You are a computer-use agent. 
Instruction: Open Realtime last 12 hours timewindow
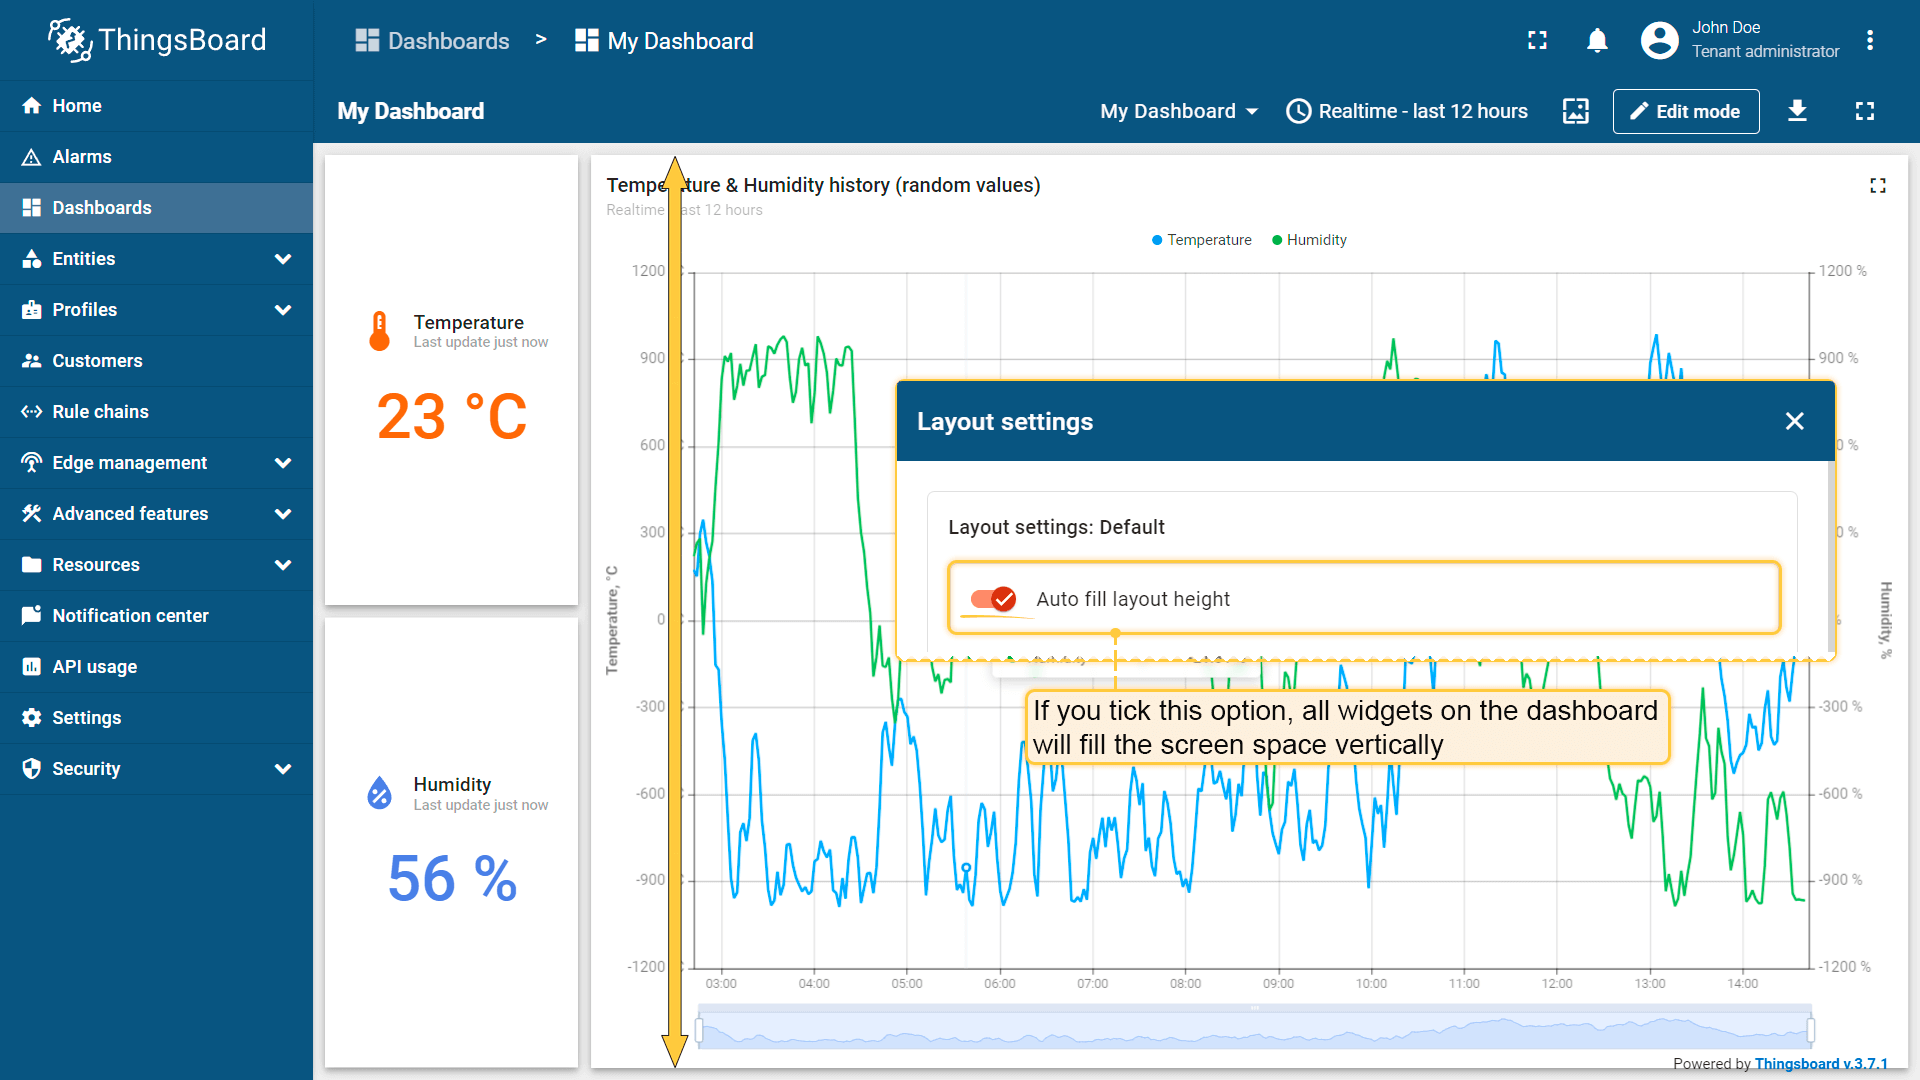coord(1407,111)
